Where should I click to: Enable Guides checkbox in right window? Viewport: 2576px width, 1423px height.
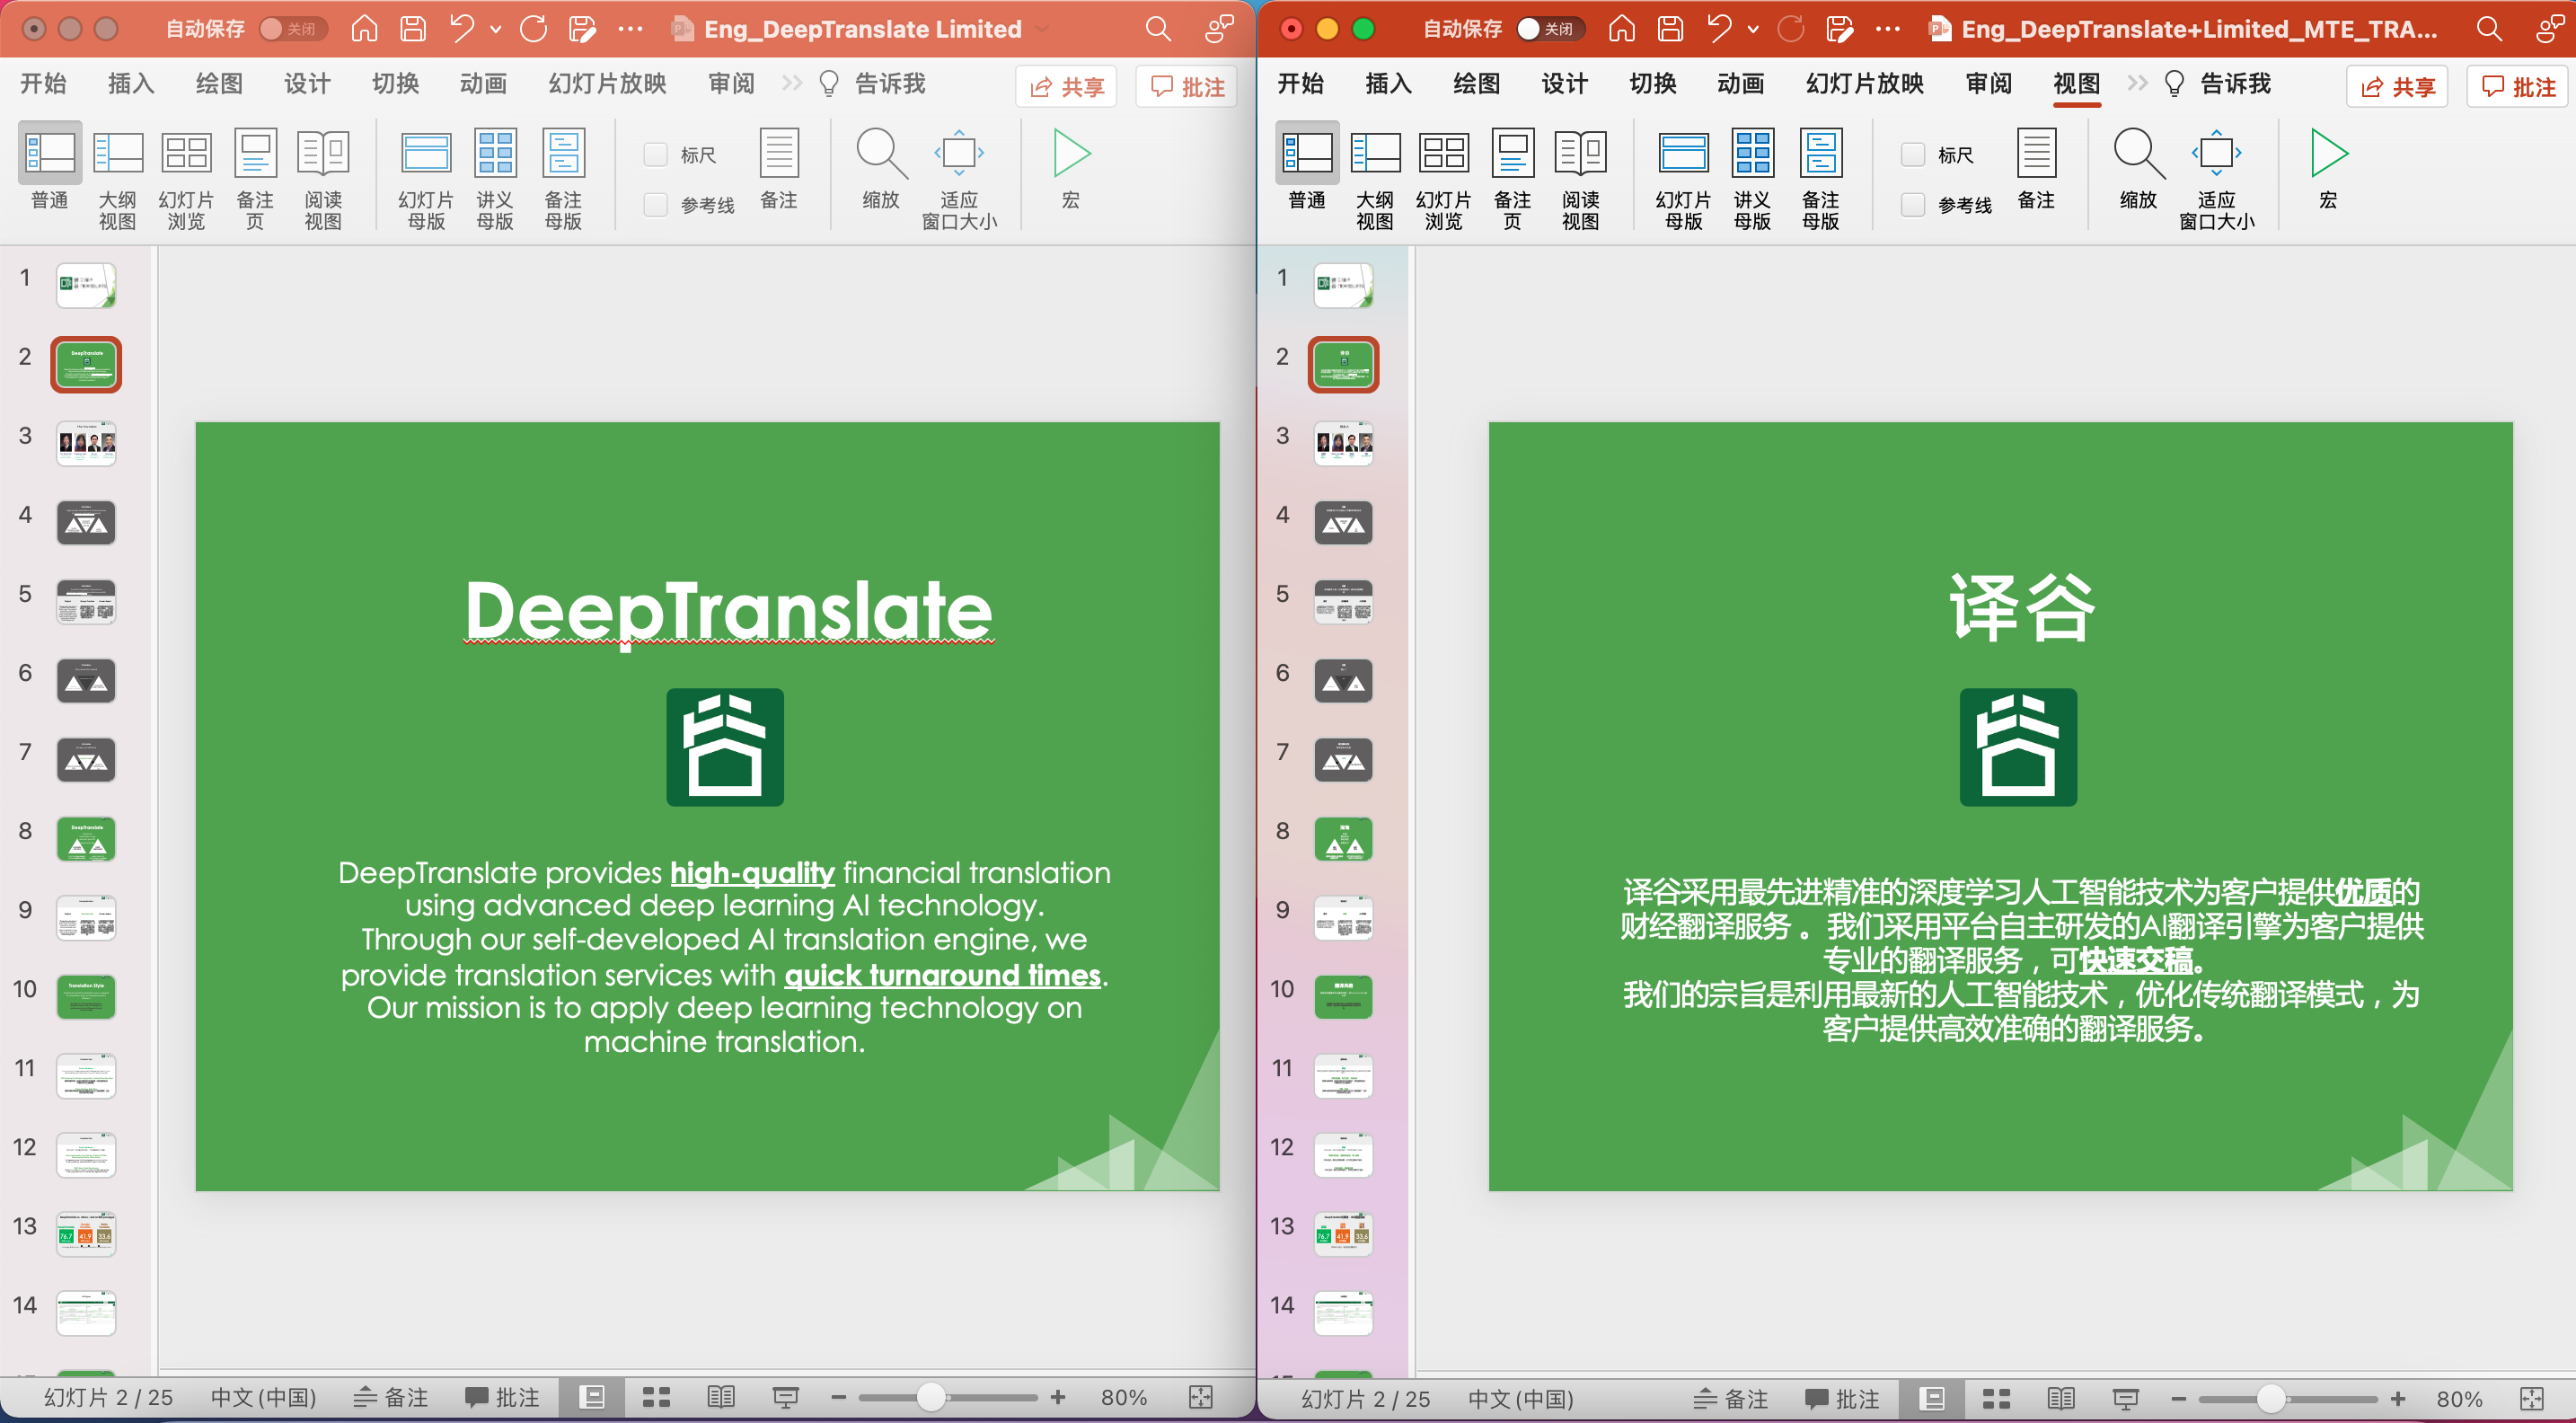[x=1912, y=204]
